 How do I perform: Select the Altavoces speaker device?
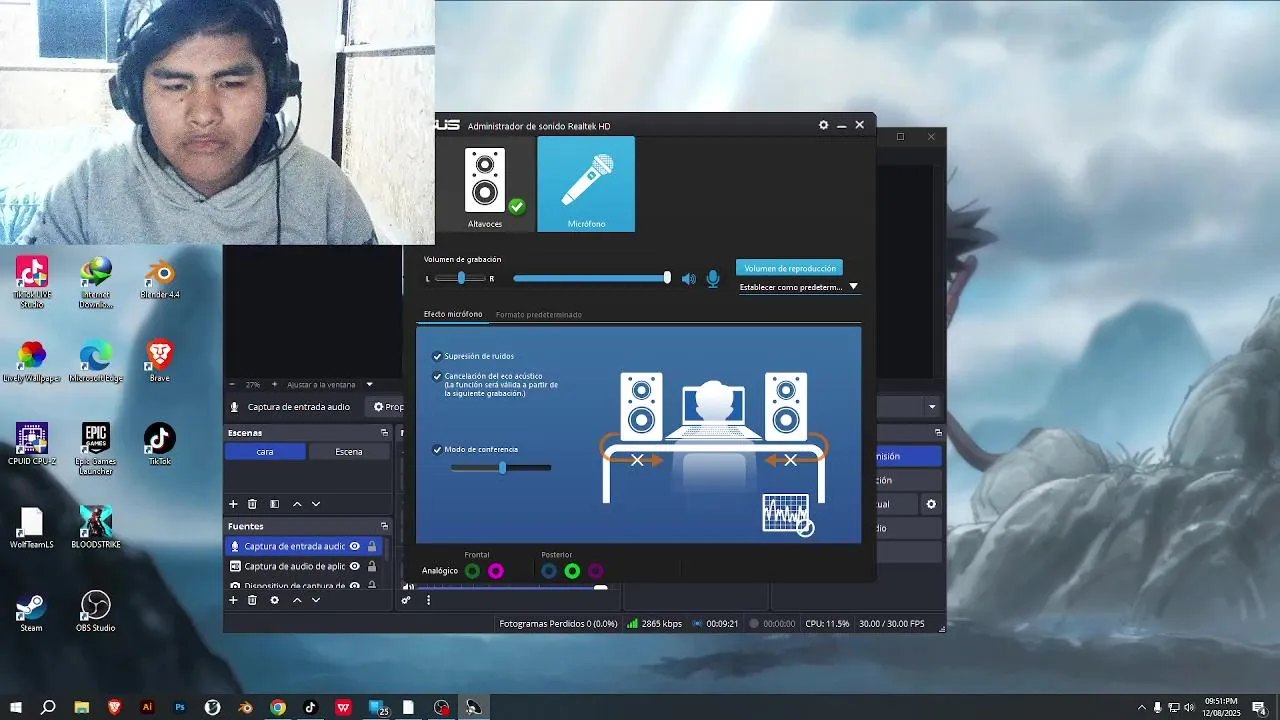[x=485, y=184]
